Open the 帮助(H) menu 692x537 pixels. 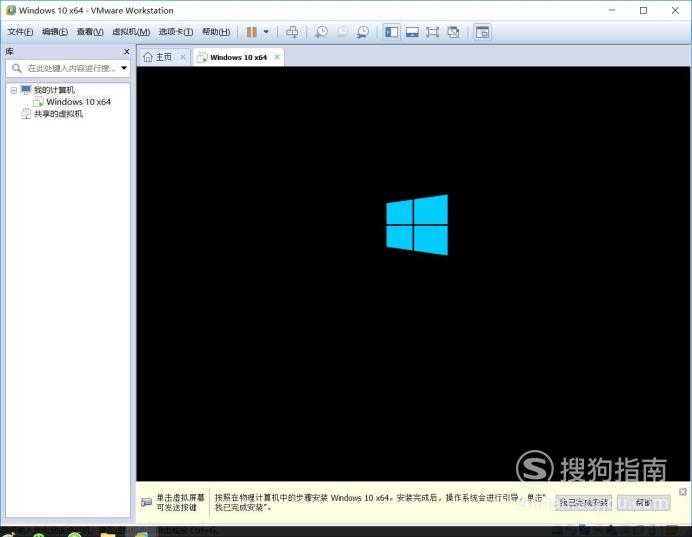point(216,32)
